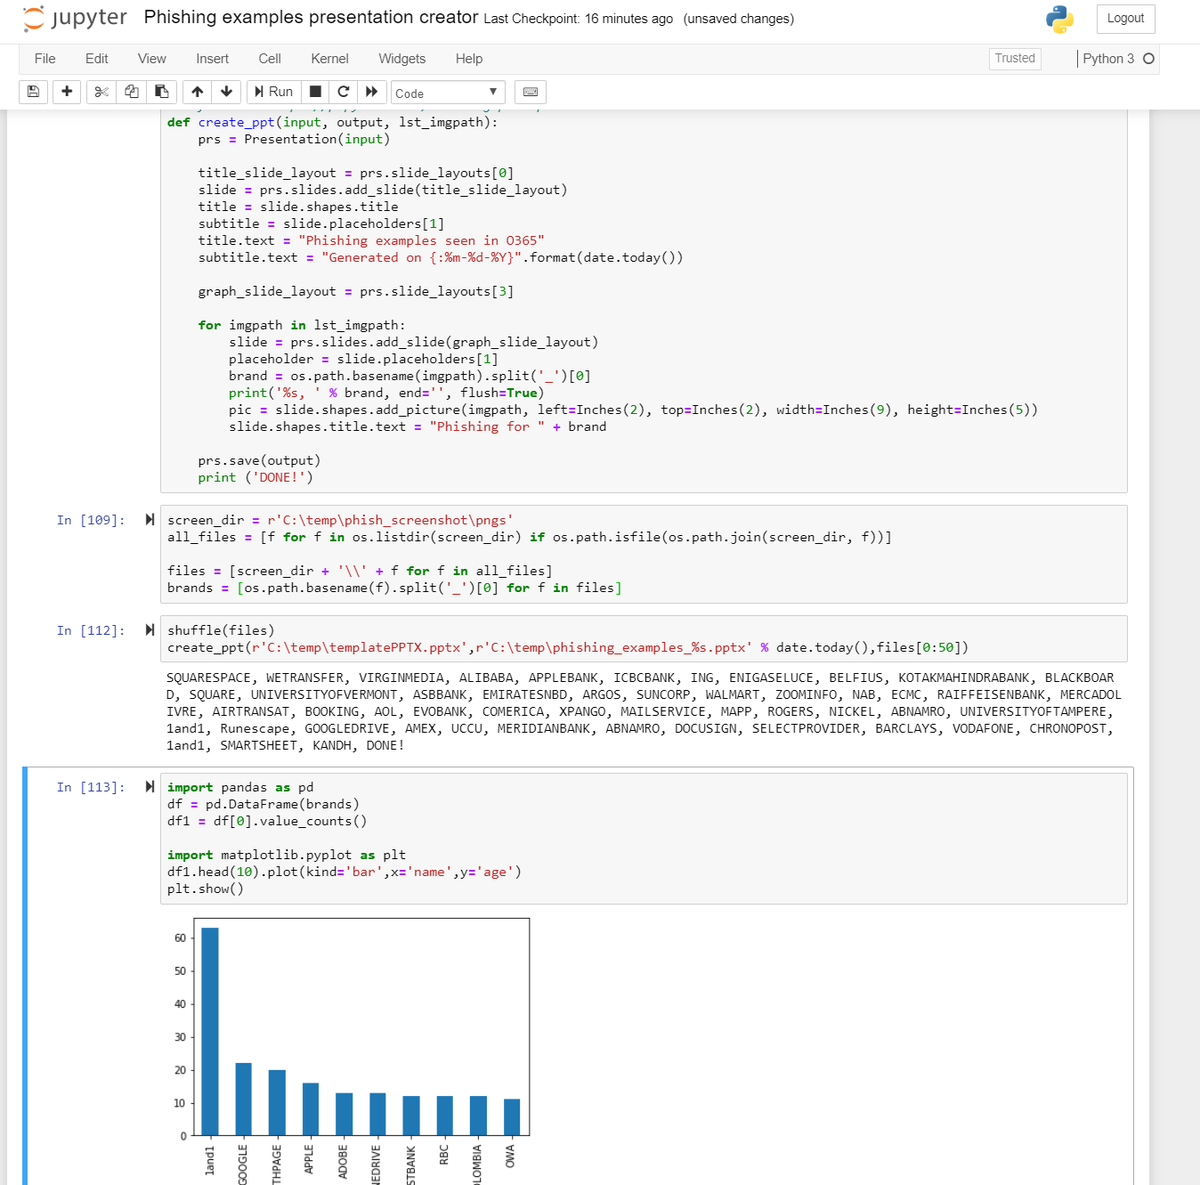Screen dimensions: 1200x1185
Task: Open the File menu
Action: tap(45, 59)
